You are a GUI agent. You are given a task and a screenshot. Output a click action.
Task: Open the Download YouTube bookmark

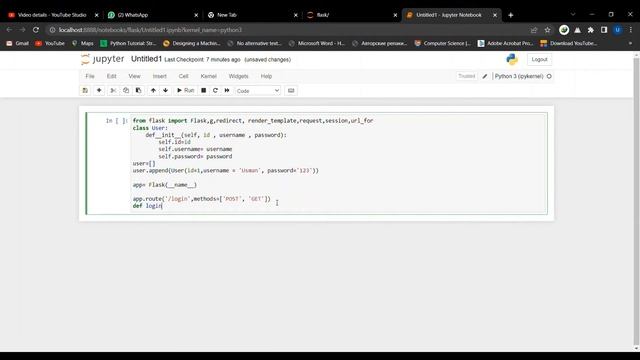[x=569, y=43]
